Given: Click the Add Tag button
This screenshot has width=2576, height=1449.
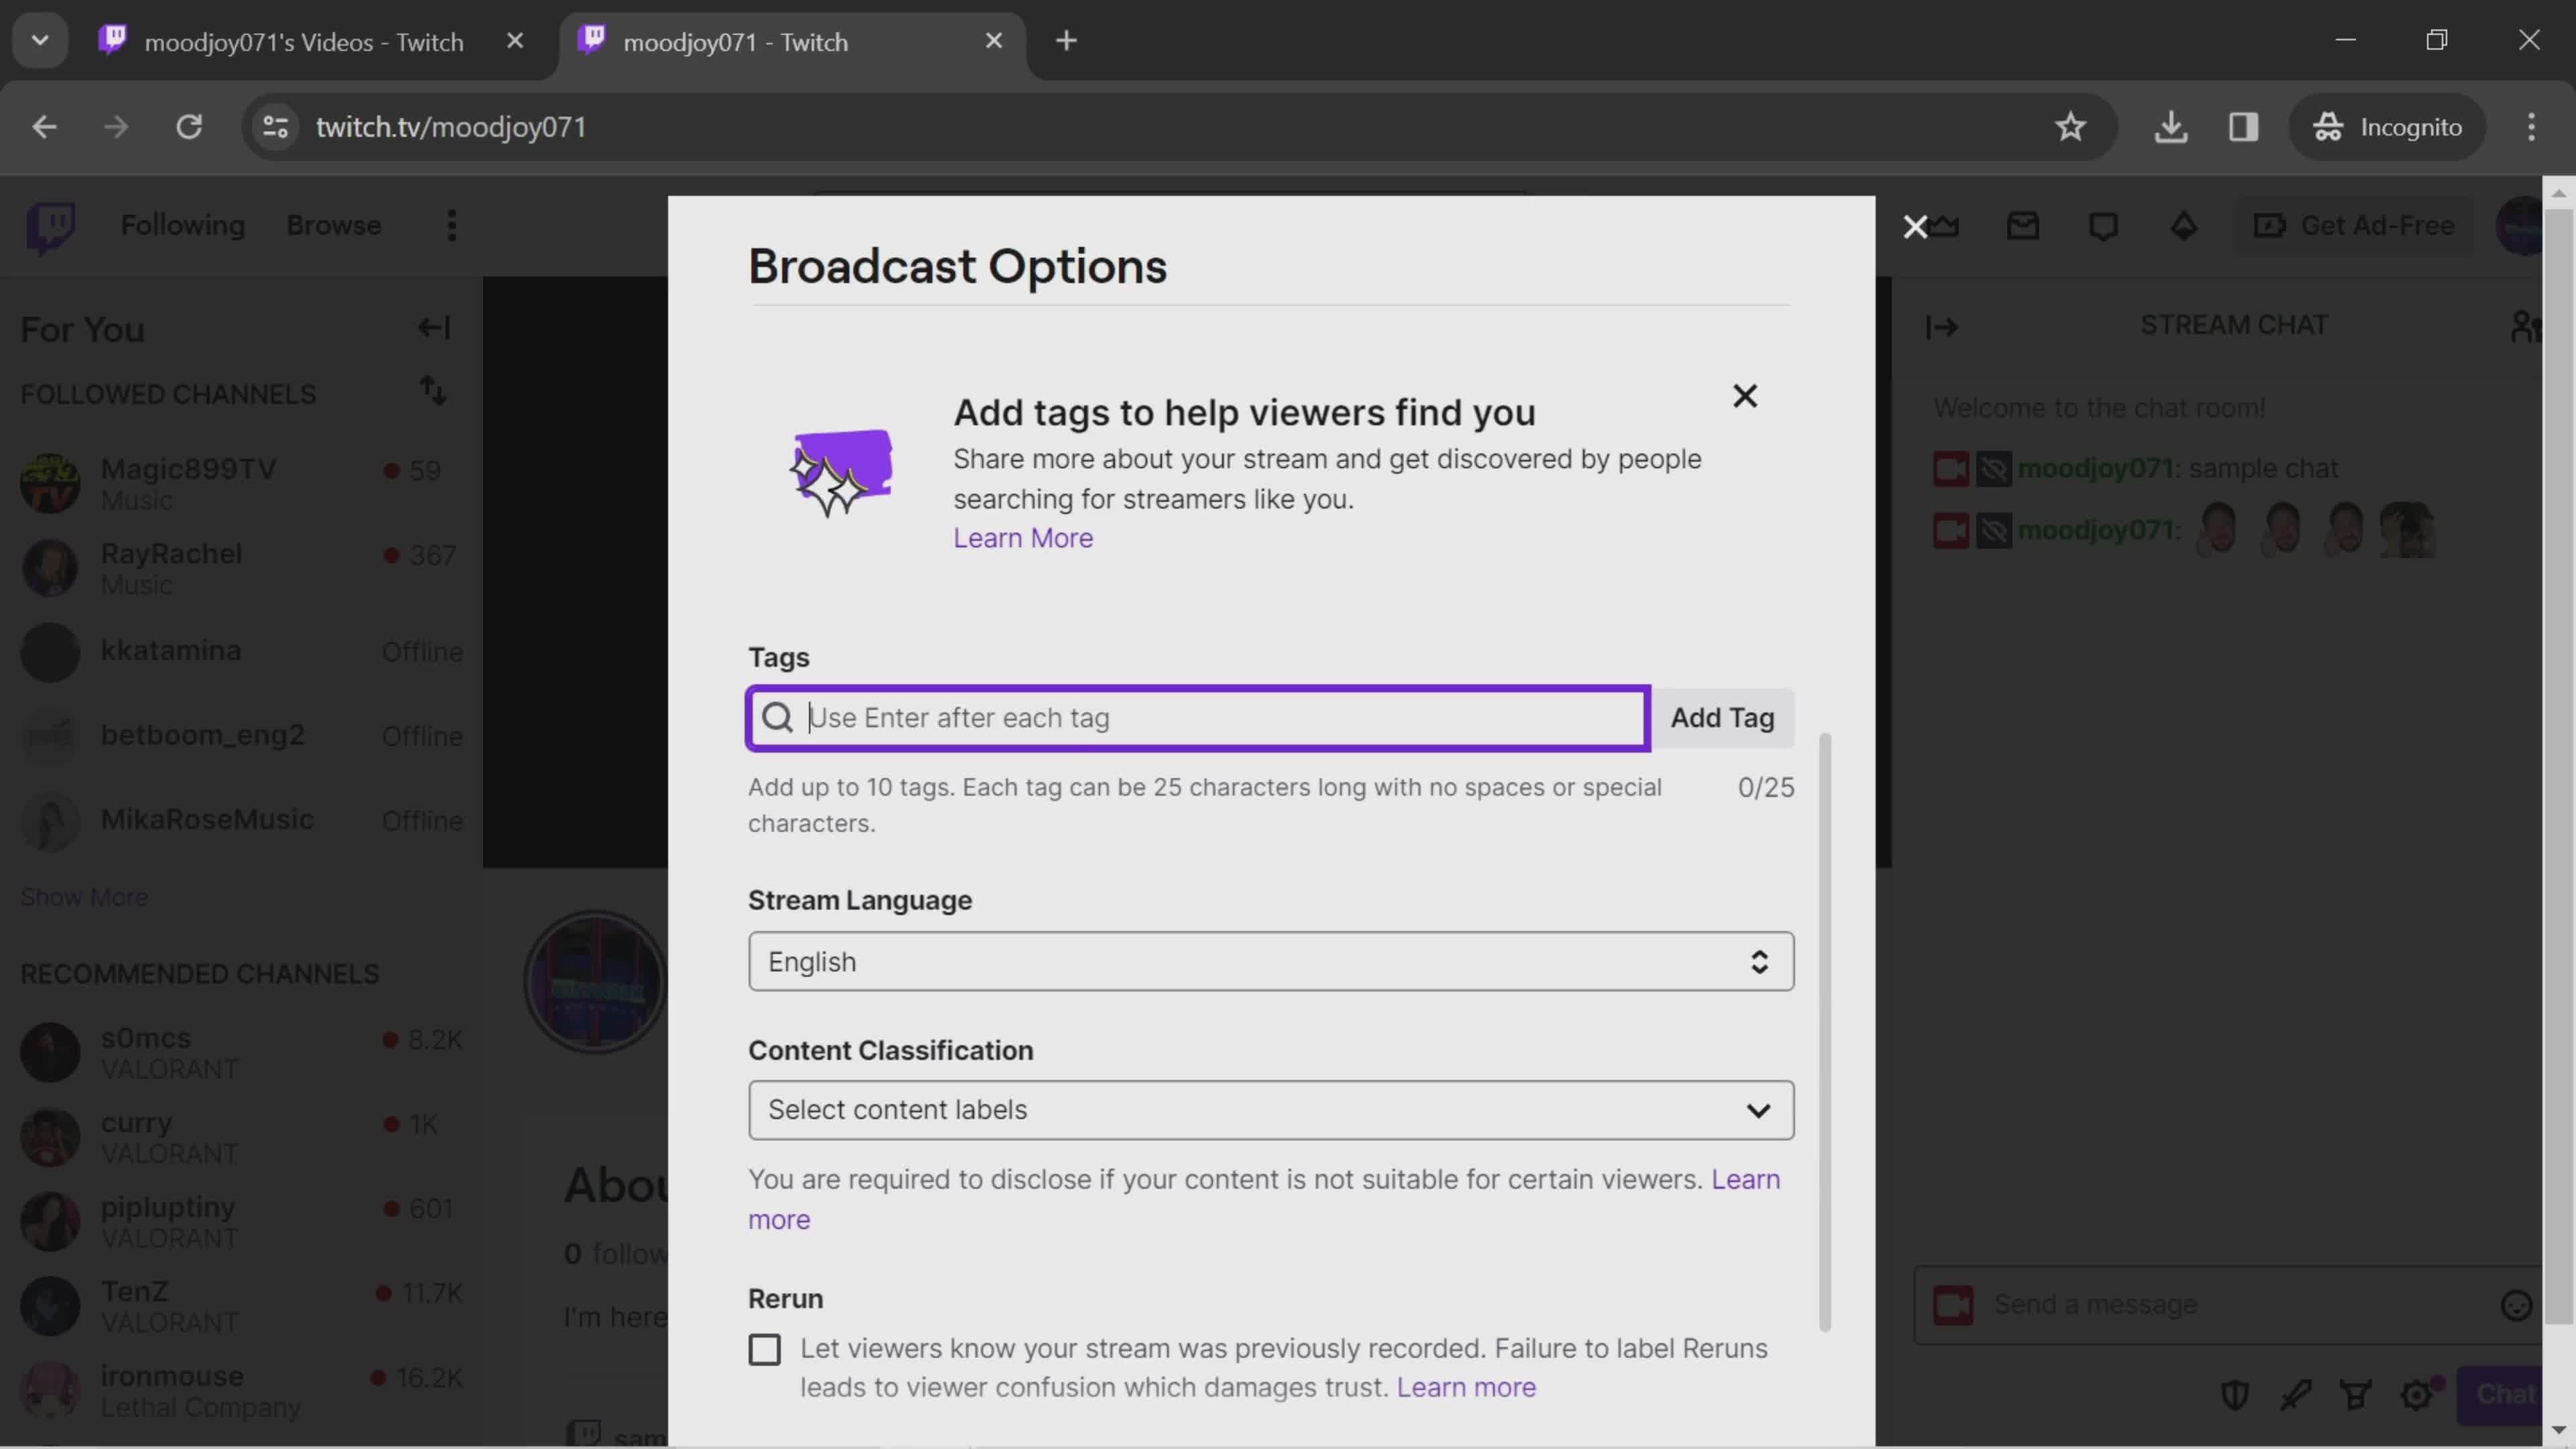Looking at the screenshot, I should [x=1721, y=716].
